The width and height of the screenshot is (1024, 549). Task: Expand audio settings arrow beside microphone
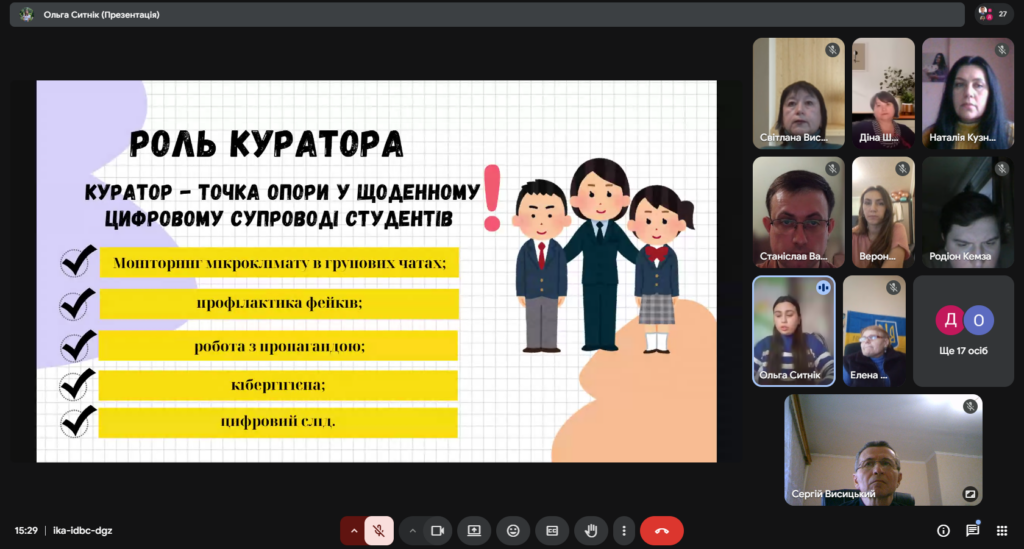point(354,530)
